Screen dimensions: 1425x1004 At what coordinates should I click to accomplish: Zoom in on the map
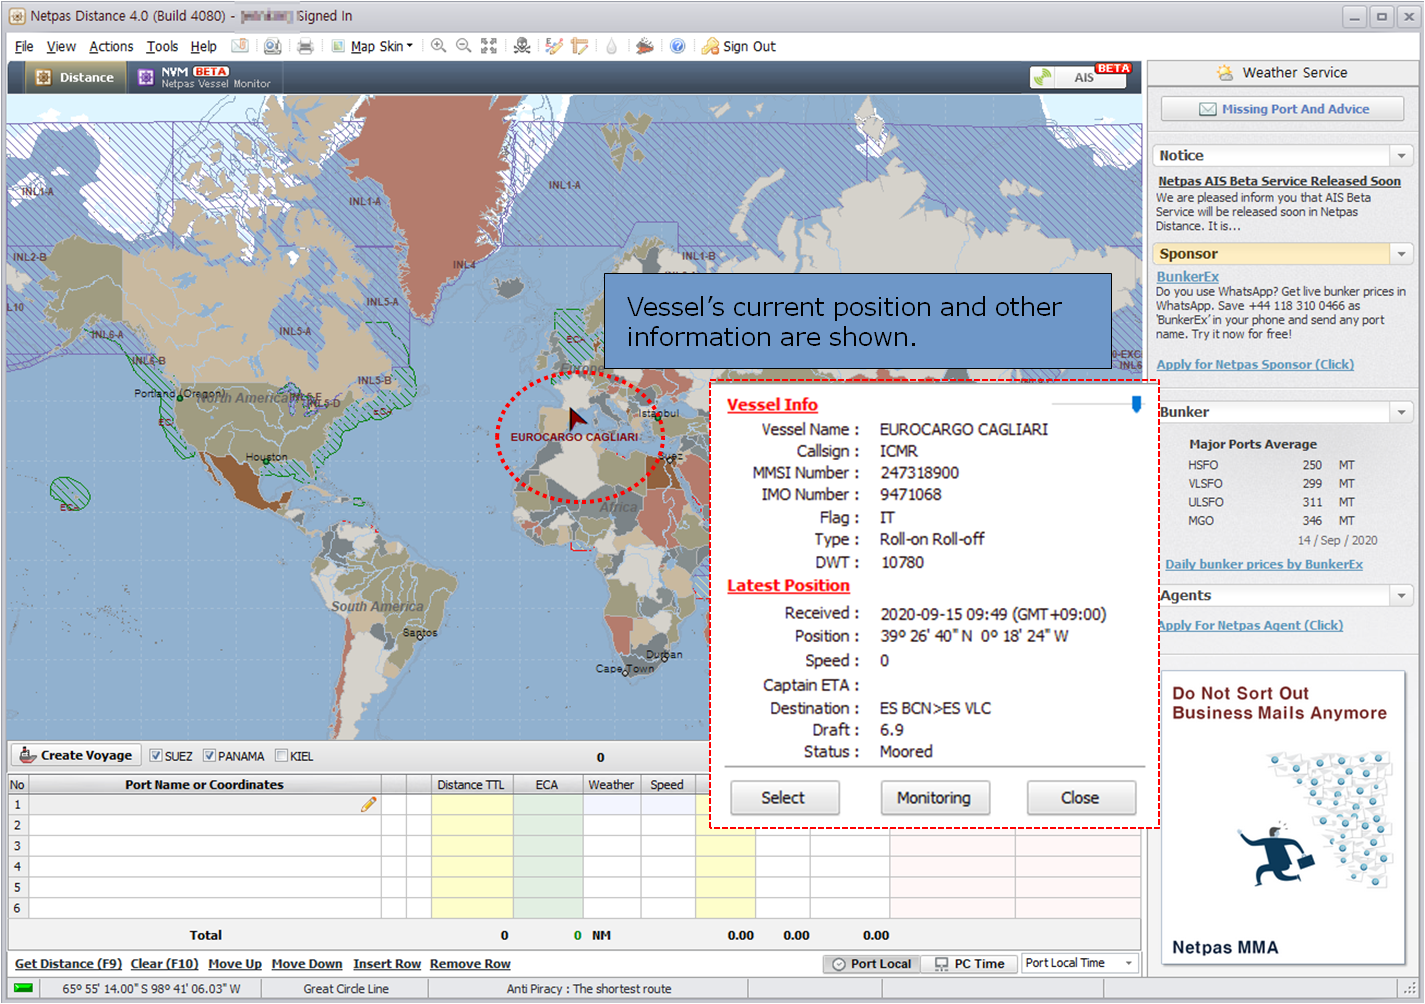(x=438, y=46)
